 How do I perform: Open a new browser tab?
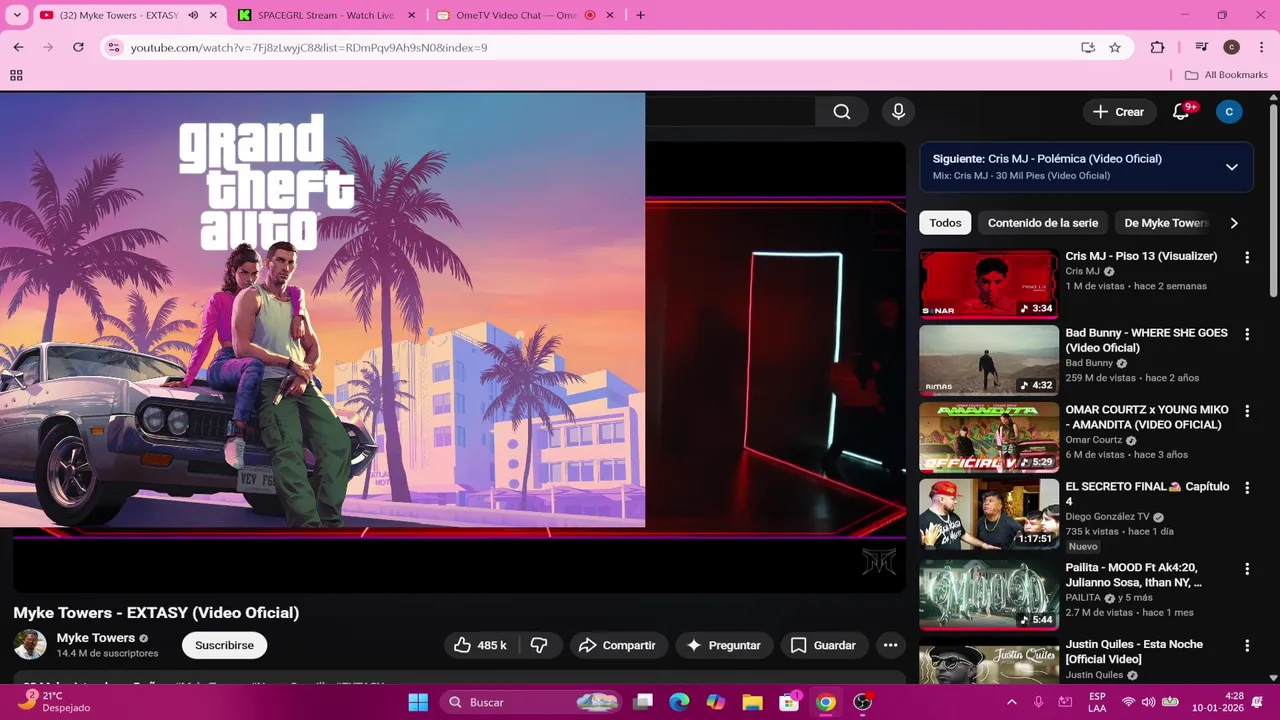(640, 15)
